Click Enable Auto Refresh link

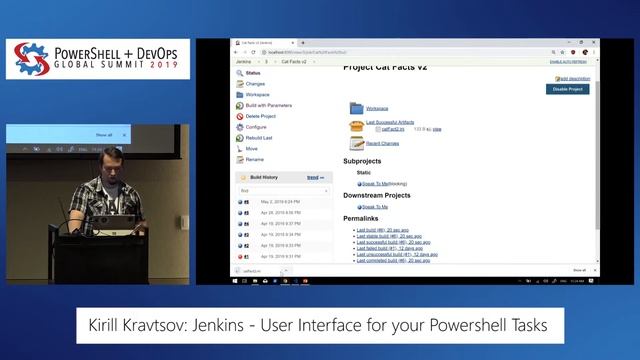(568, 62)
